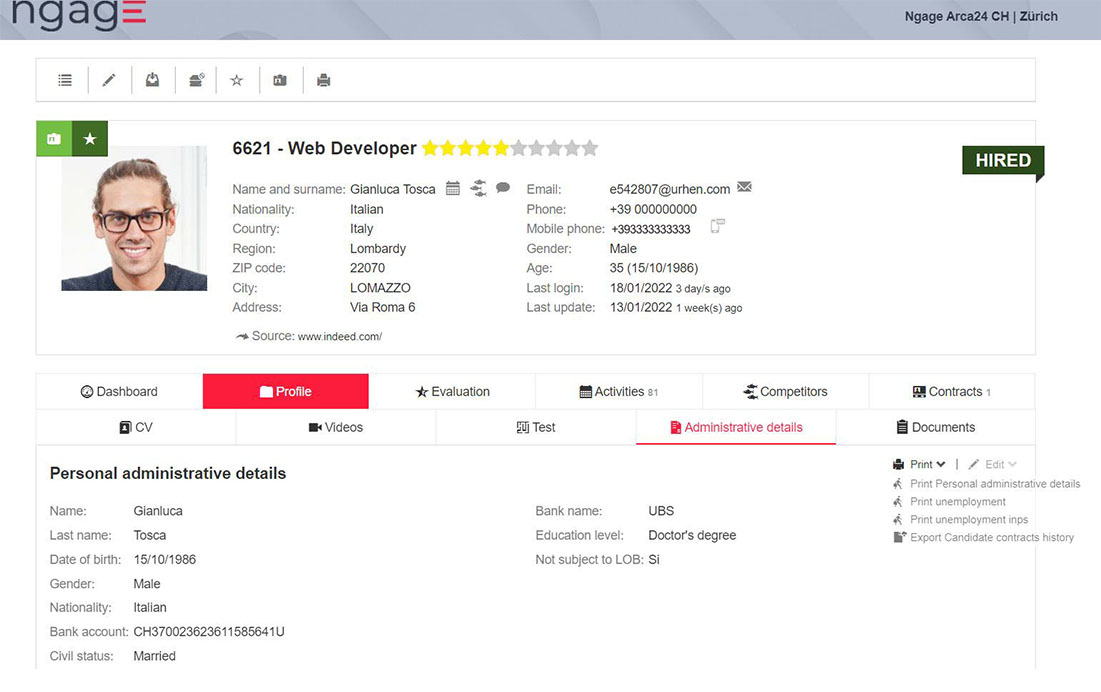Switch to the Documents sub-tab
Image resolution: width=1101 pixels, height=692 pixels.
[x=935, y=427]
